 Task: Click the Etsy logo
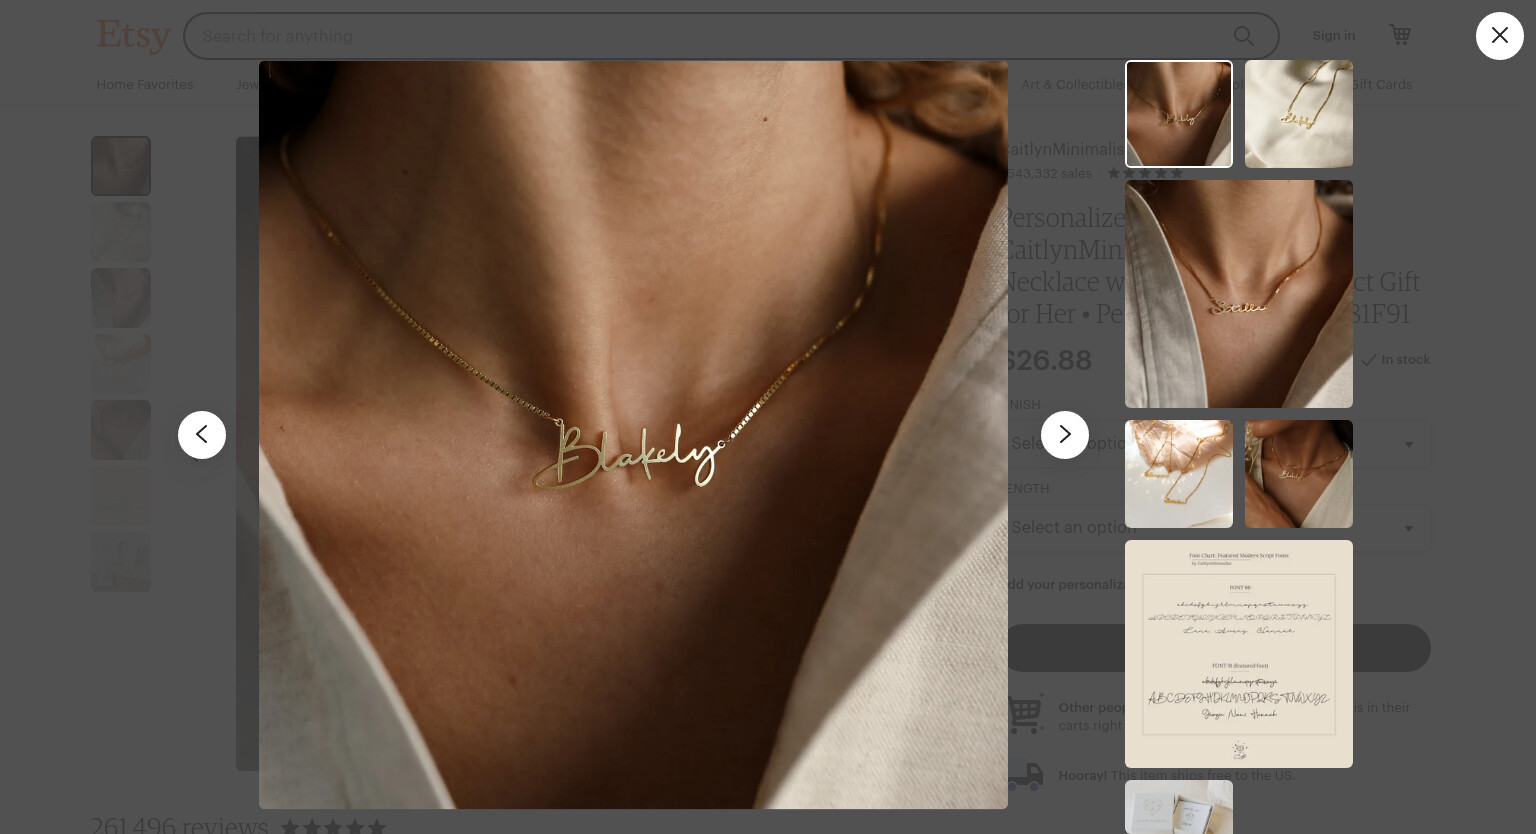(134, 35)
